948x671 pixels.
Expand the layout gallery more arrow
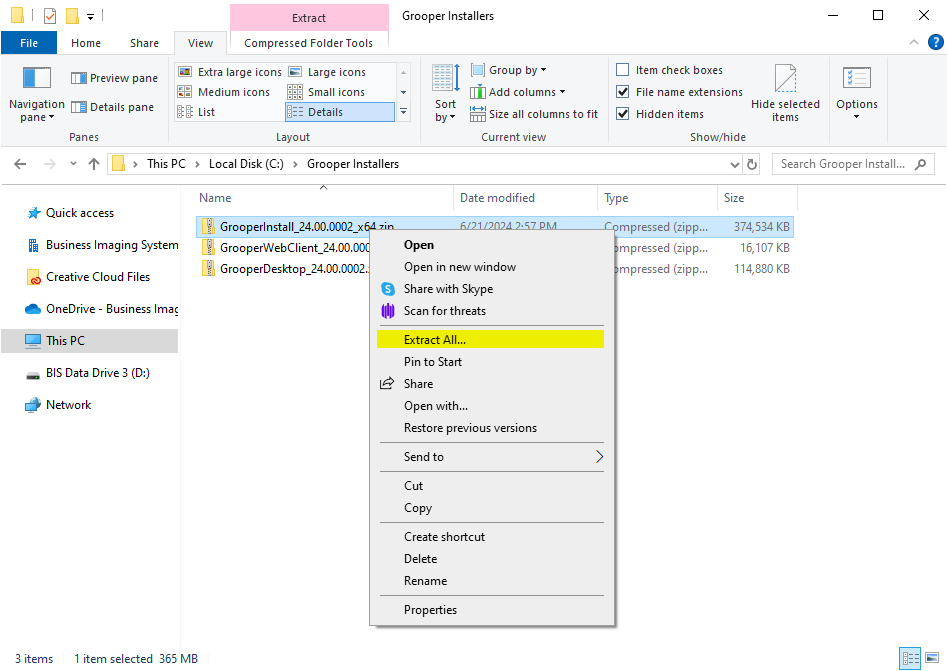pyautogui.click(x=403, y=112)
